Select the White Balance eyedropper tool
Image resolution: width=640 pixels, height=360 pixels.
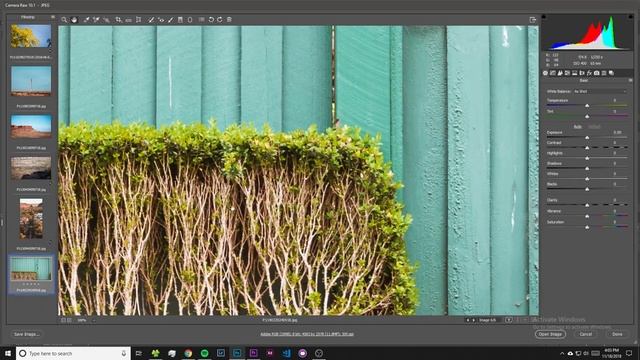[87, 20]
